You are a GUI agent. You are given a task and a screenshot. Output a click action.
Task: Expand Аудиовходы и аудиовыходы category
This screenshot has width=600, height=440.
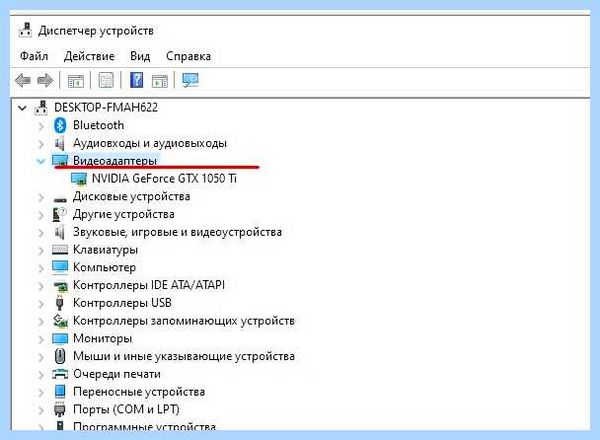[41, 144]
